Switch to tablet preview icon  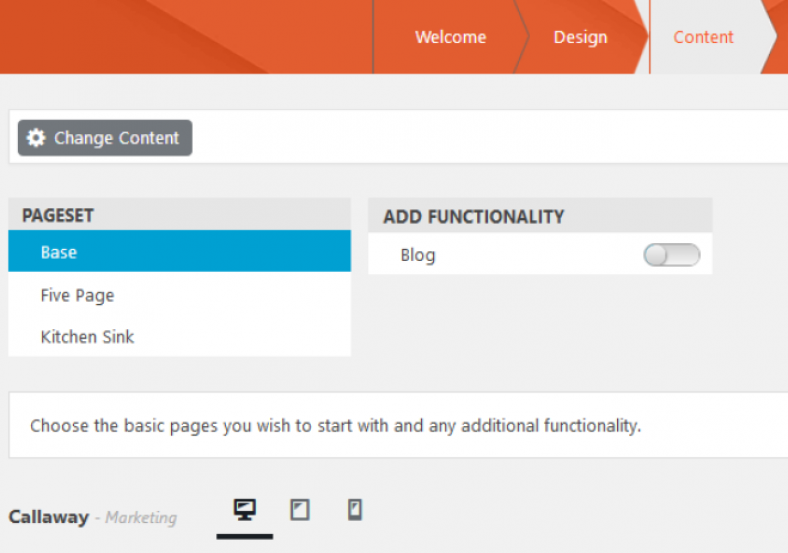pos(300,510)
